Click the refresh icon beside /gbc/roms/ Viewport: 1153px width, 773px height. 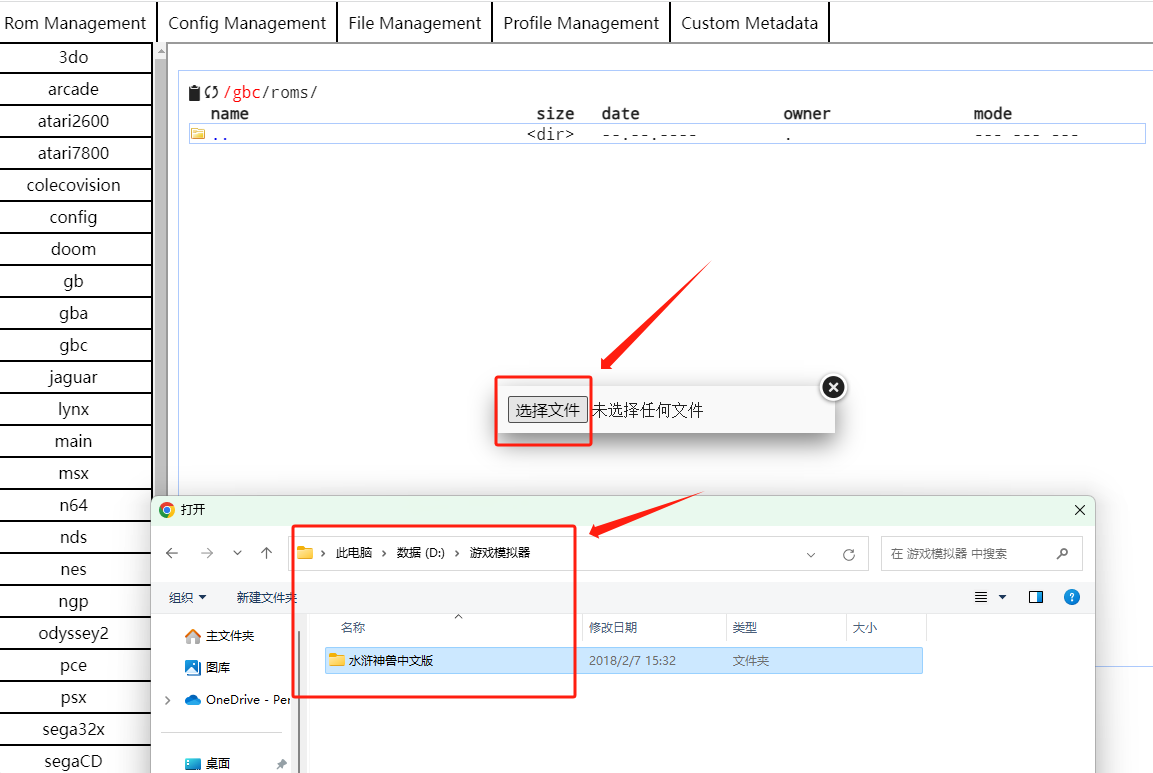click(x=212, y=93)
